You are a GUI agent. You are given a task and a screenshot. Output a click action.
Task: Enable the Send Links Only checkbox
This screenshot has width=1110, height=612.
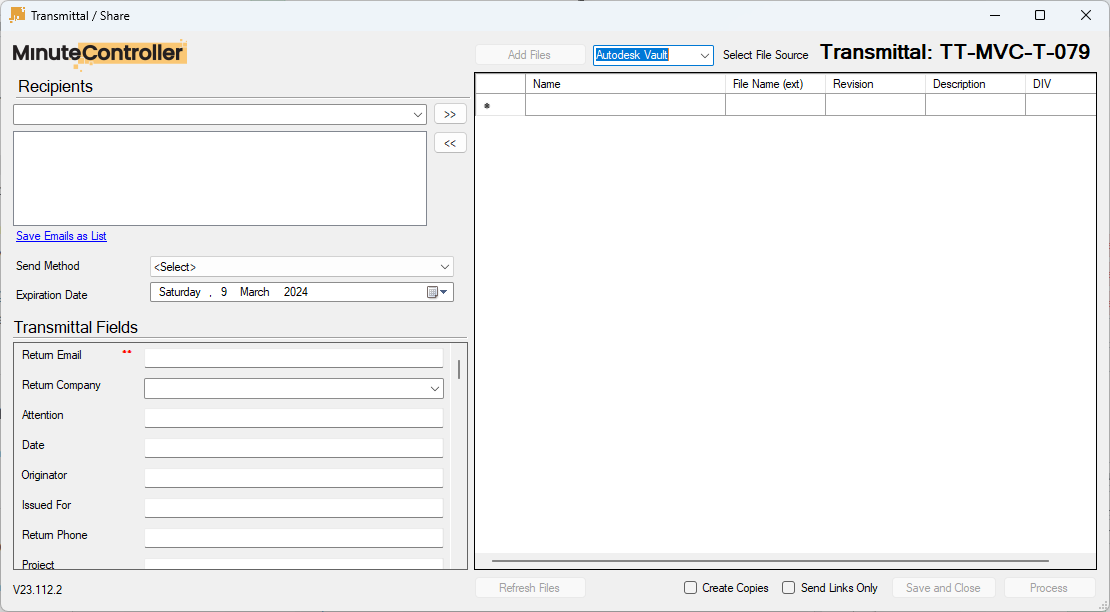click(x=789, y=587)
